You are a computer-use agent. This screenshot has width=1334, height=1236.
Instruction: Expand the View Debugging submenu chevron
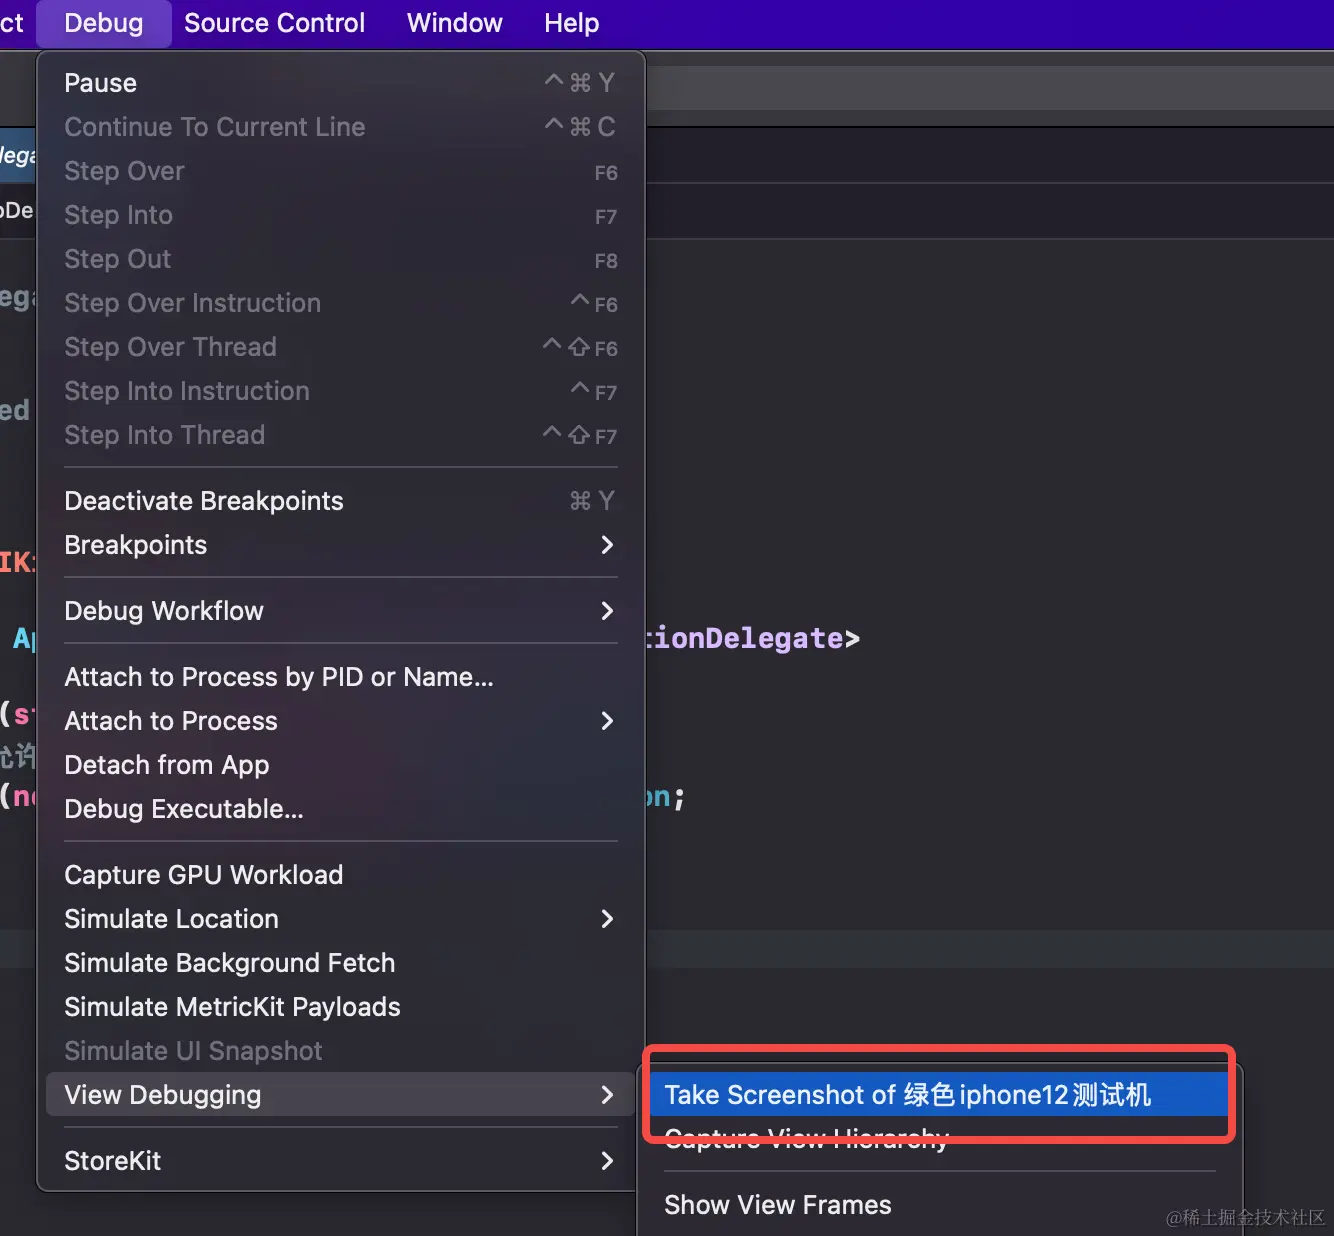pos(606,1095)
